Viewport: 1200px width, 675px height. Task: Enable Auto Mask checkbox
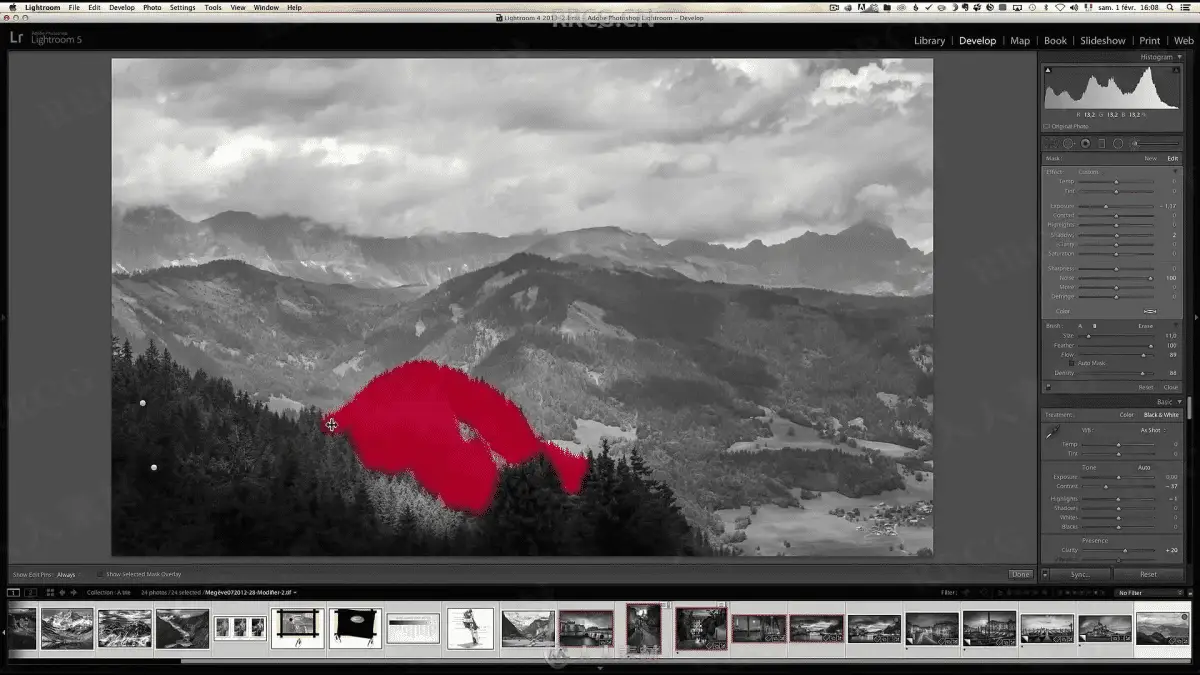click(x=1072, y=363)
